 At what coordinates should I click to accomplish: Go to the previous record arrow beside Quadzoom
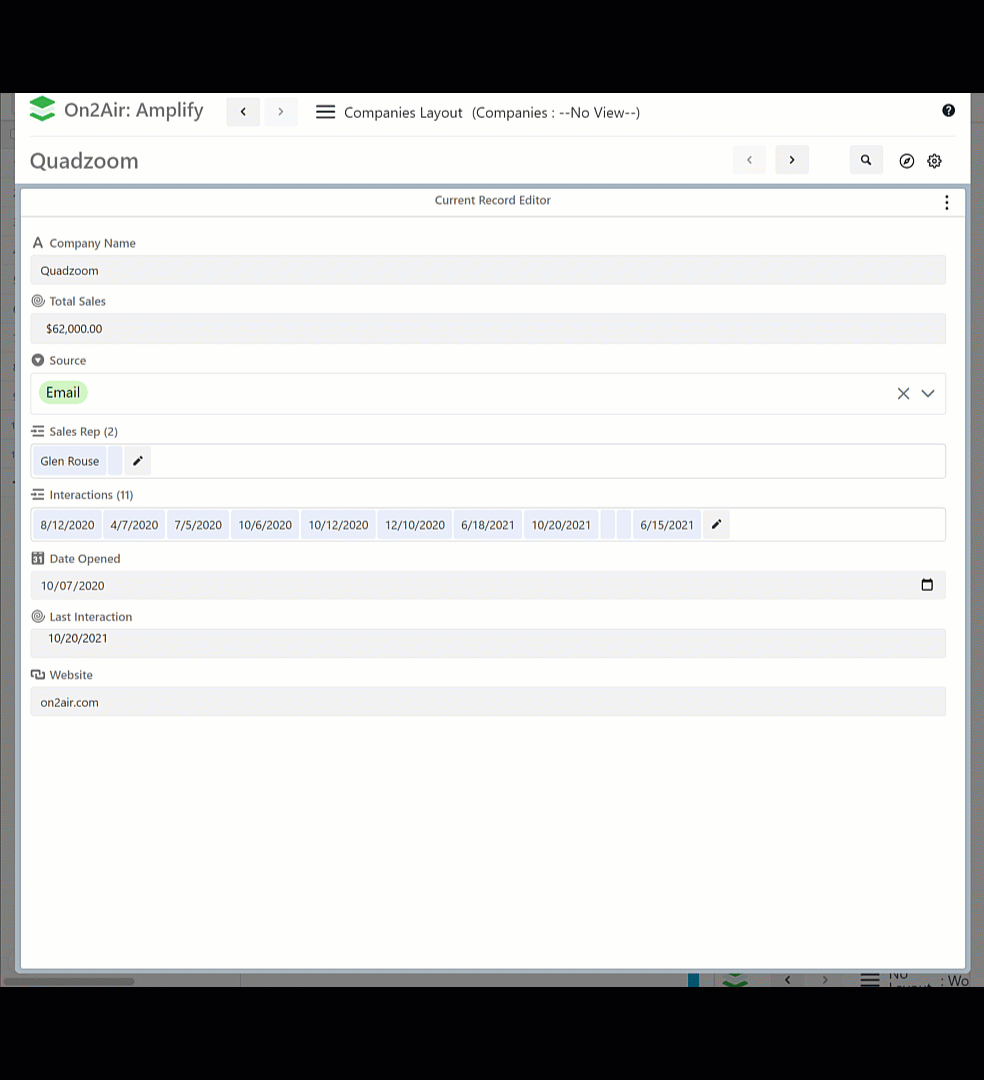749,160
